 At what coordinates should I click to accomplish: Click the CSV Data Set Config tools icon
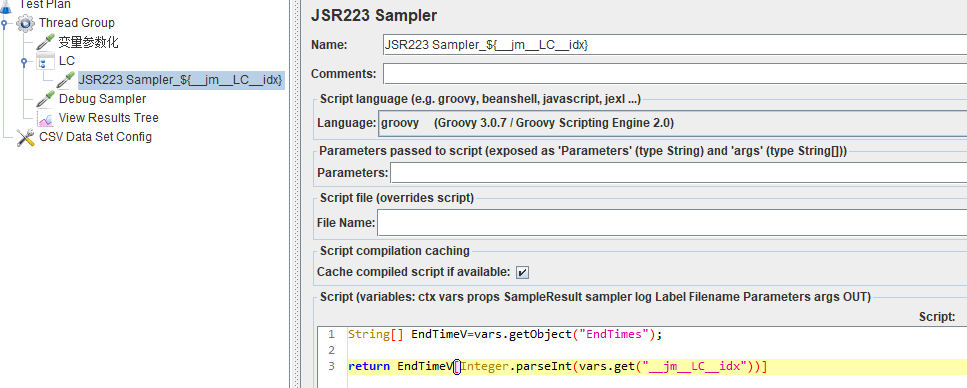[x=25, y=137]
